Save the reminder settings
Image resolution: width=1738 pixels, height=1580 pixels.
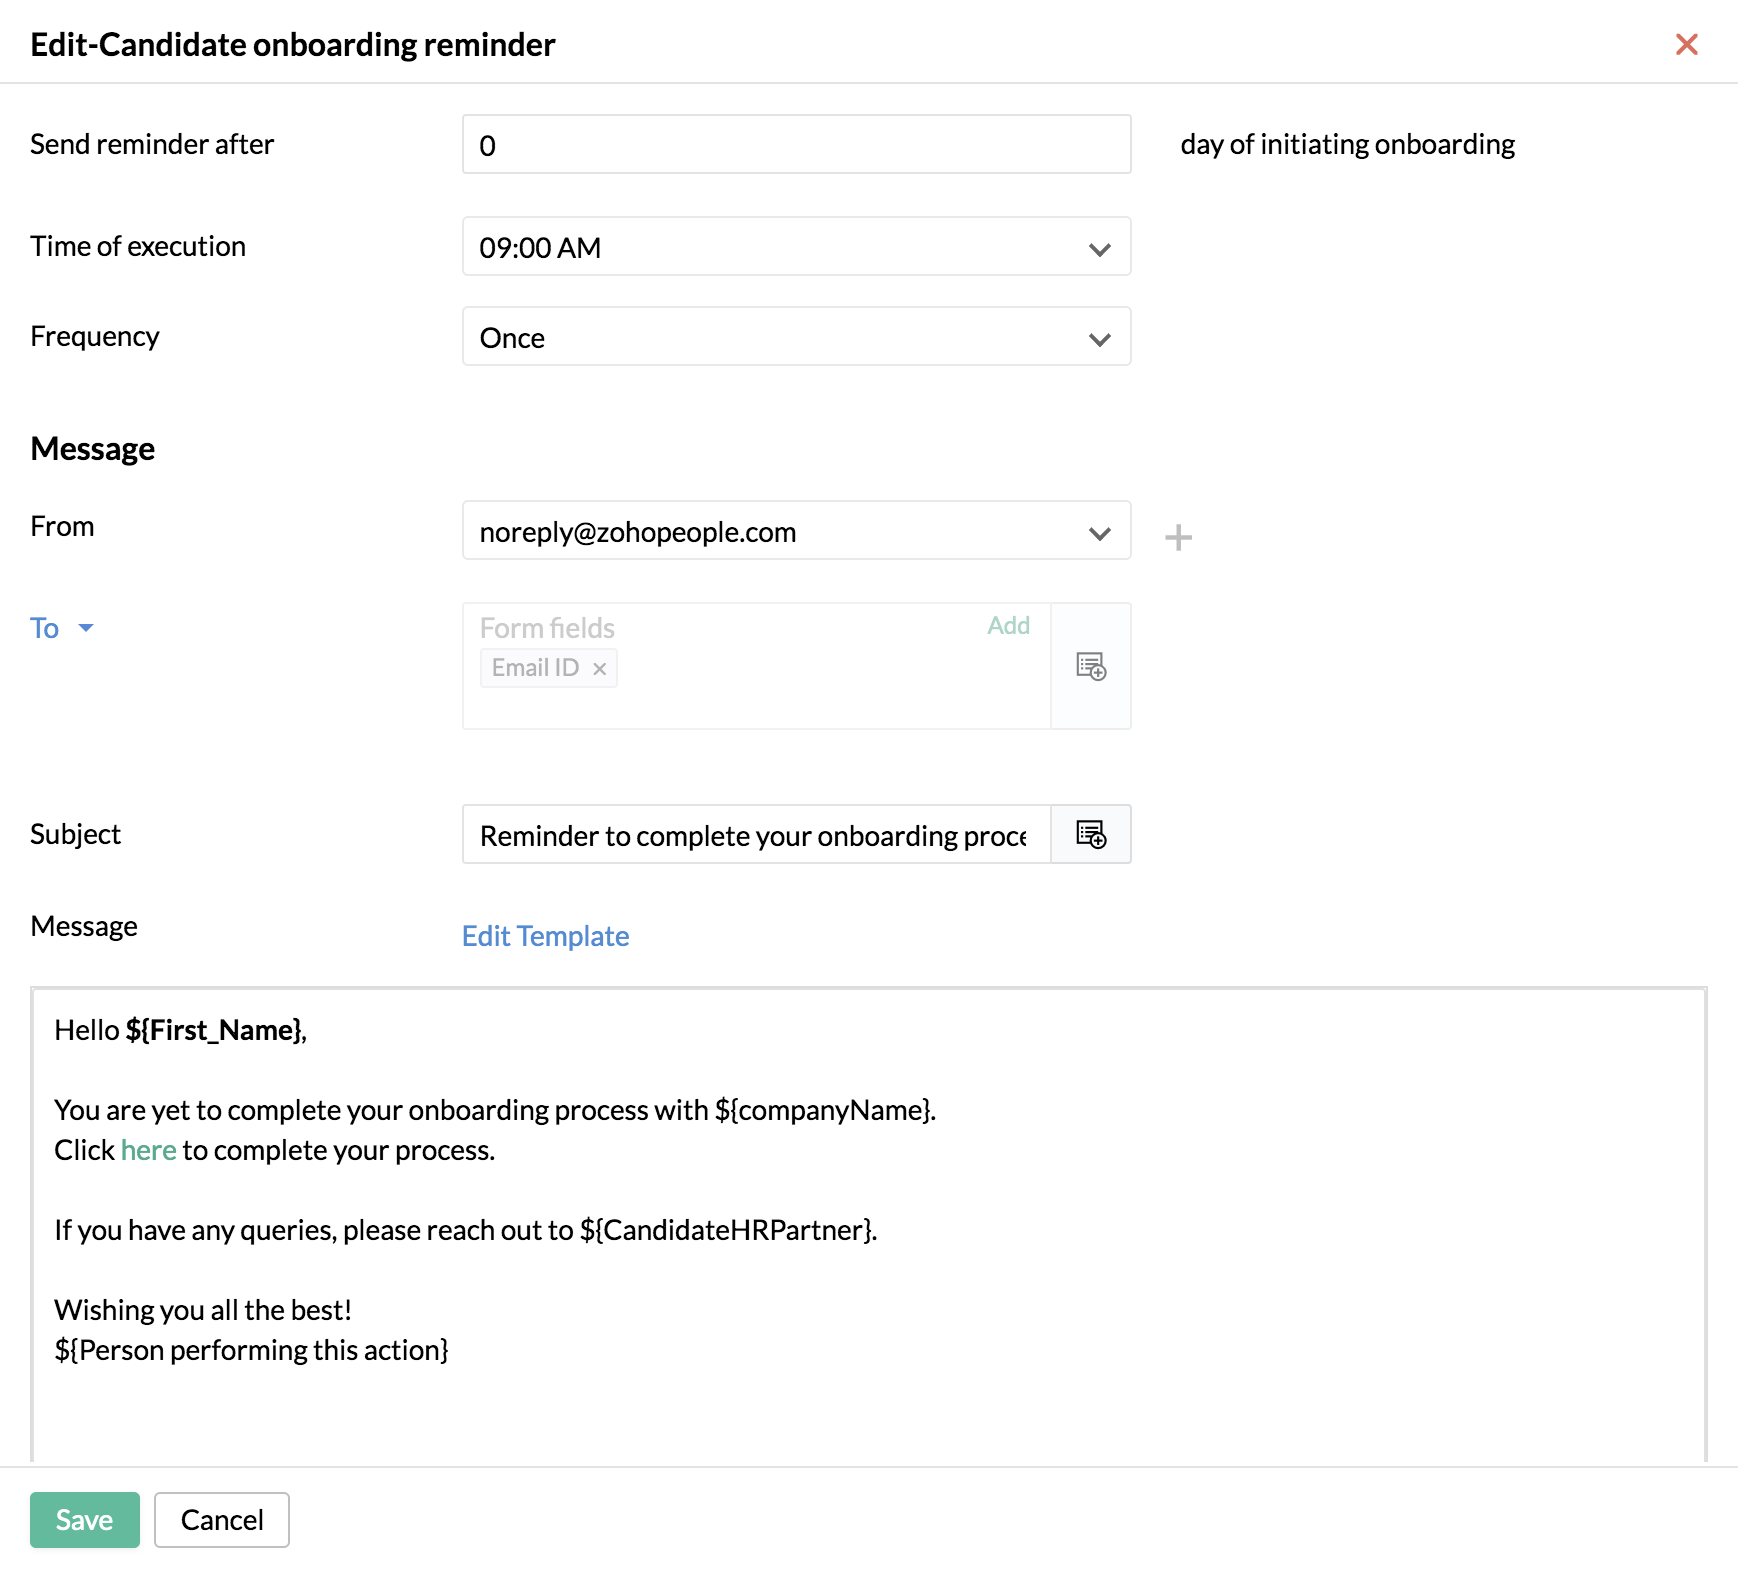[84, 1520]
